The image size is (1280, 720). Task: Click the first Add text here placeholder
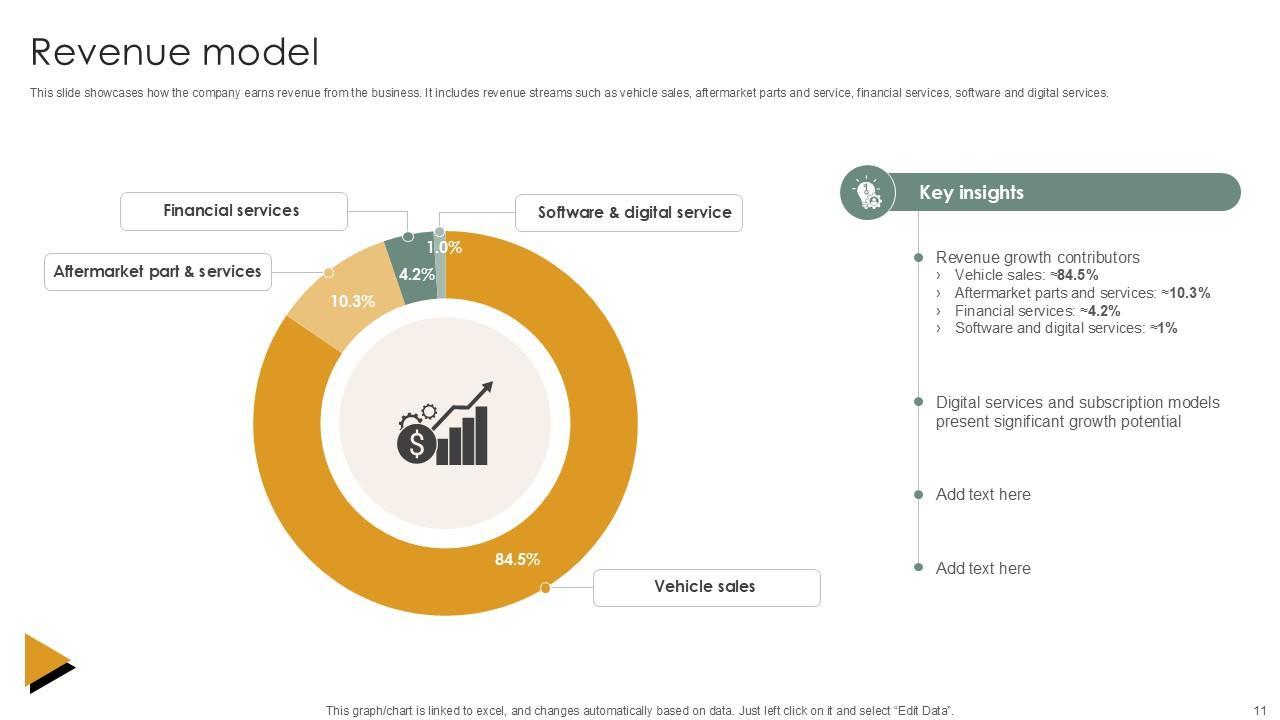pos(983,494)
